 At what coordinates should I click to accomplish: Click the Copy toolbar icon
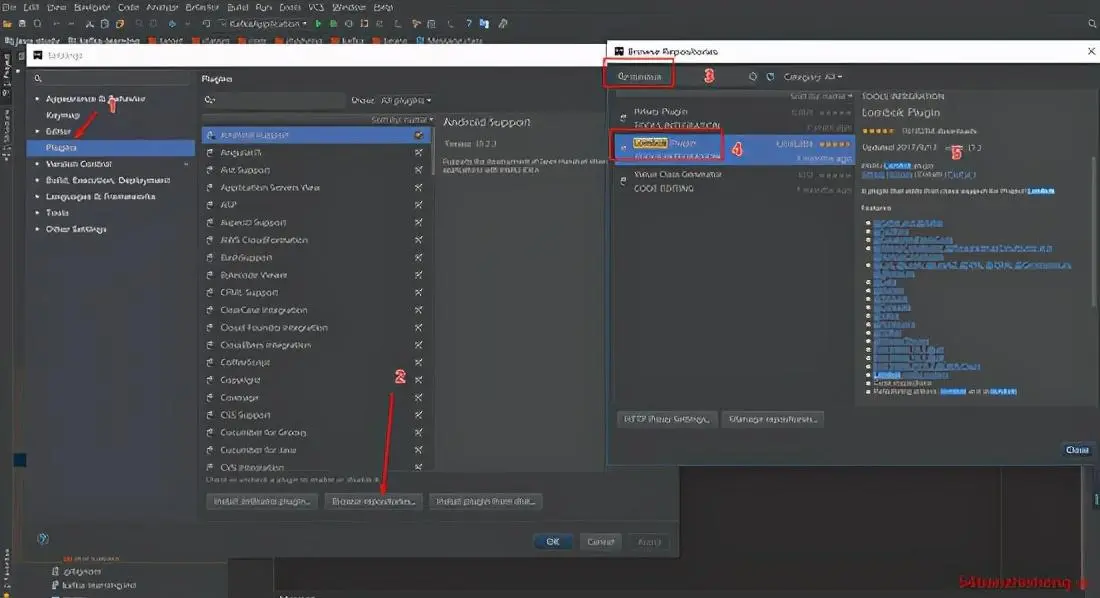pos(105,24)
